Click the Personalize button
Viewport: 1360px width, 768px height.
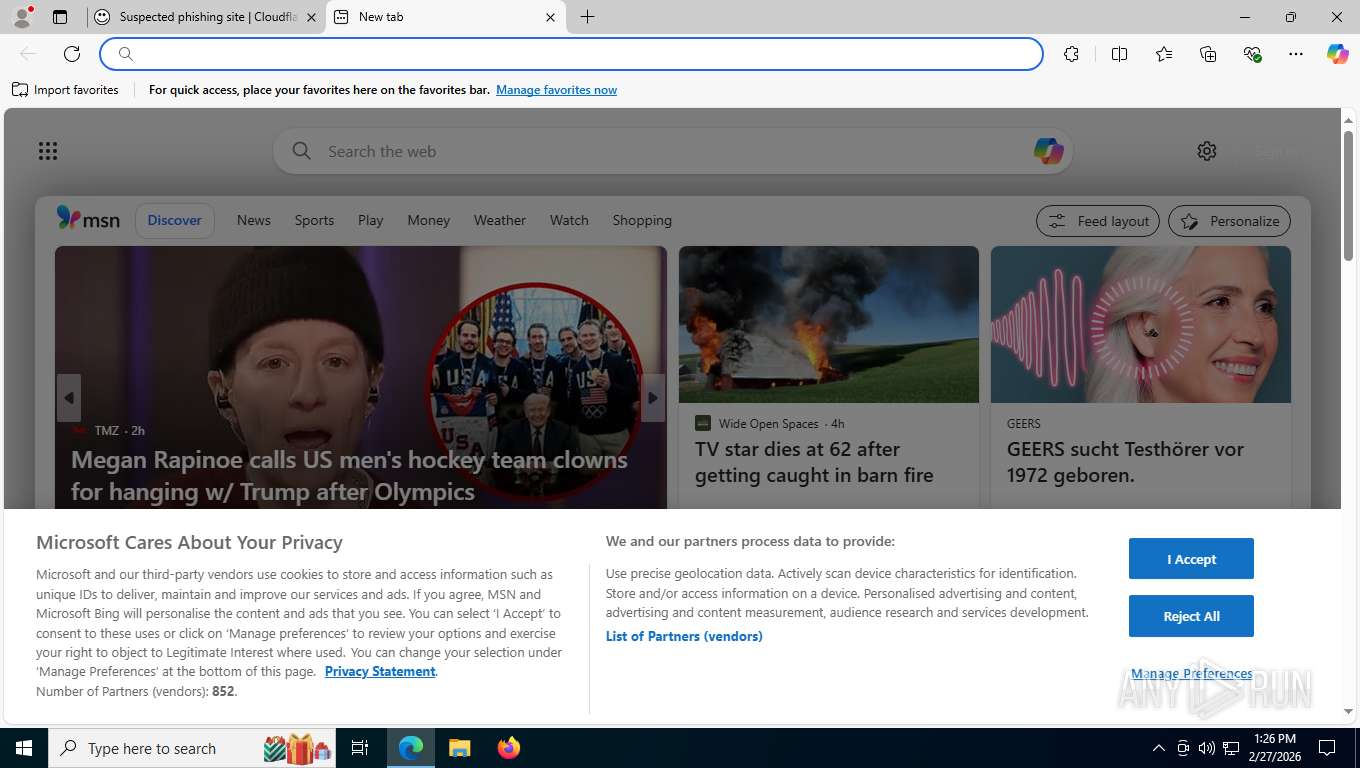pyautogui.click(x=1230, y=221)
